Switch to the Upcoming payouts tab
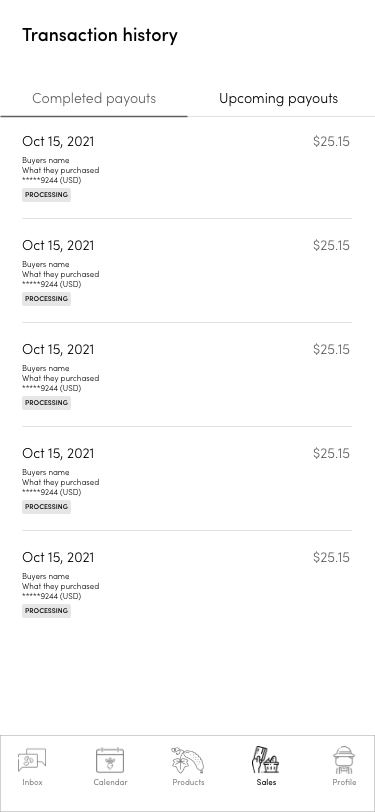Viewport: 375px width, 812px height. (278, 98)
